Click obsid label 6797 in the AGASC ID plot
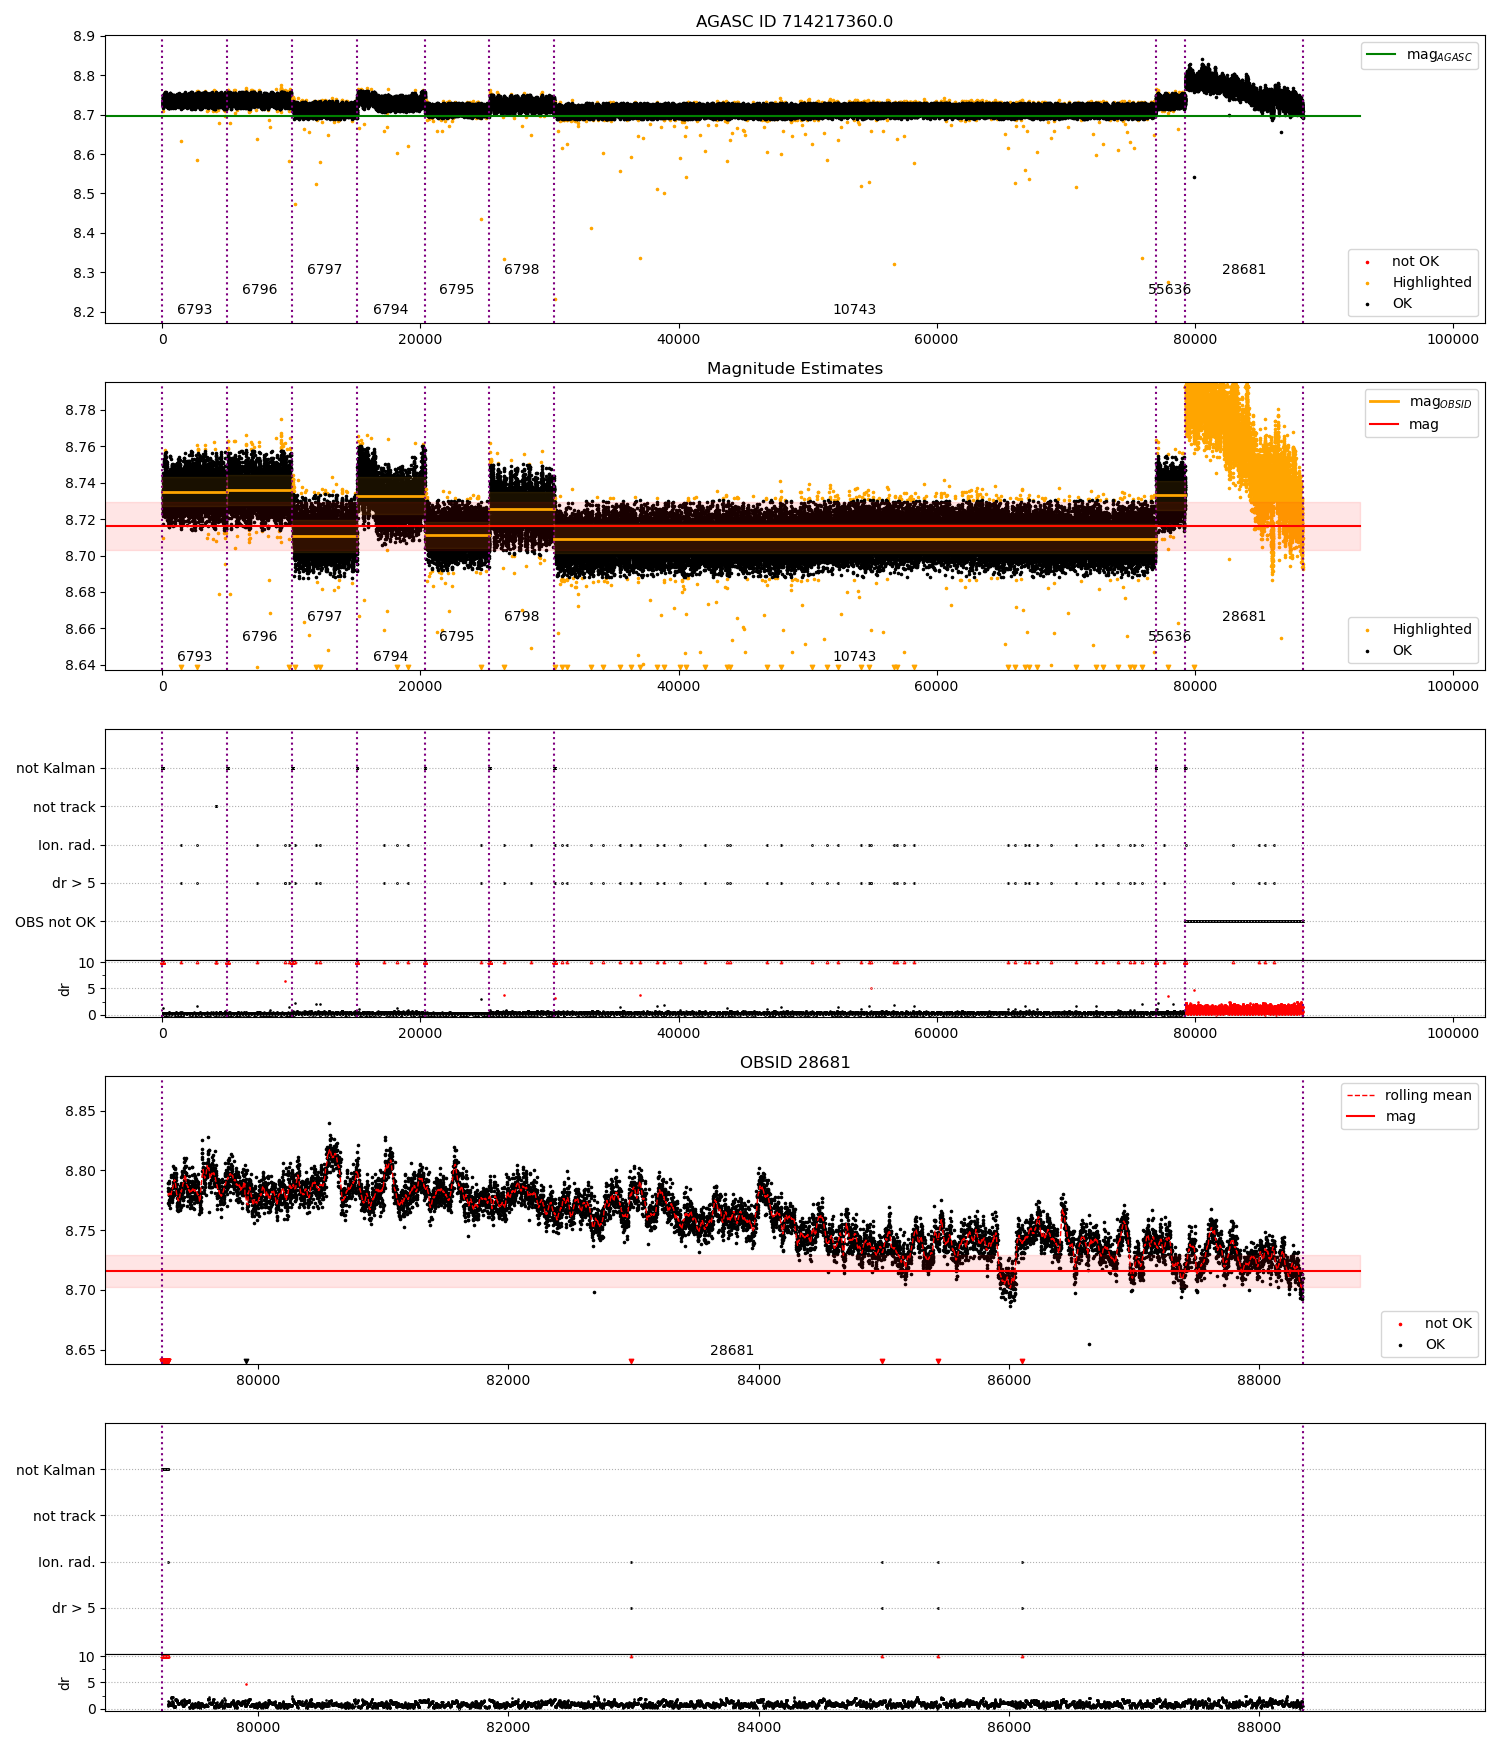 pos(324,270)
